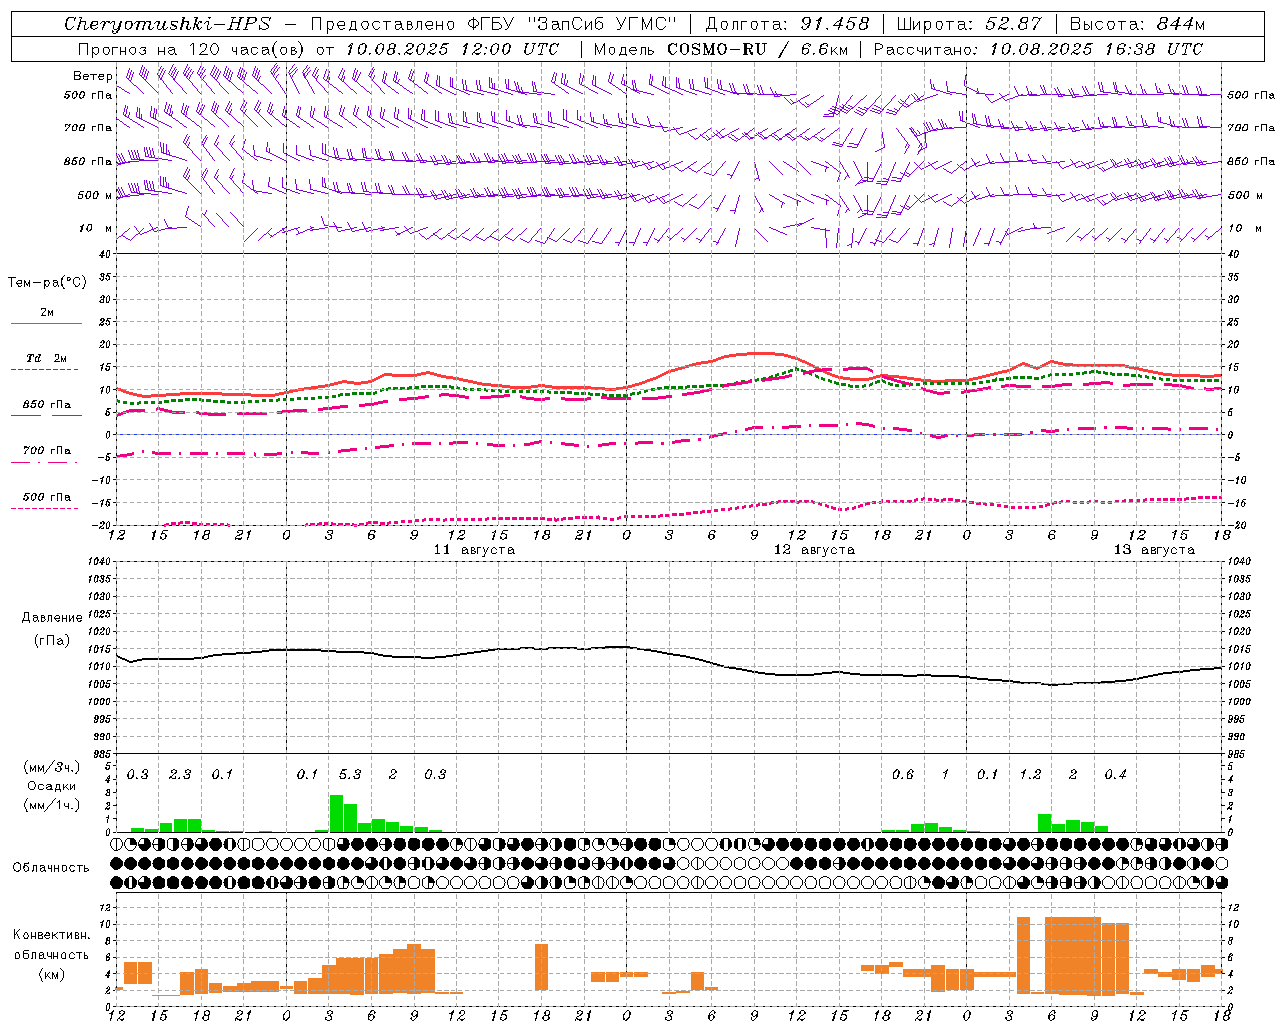Click the calculation time 10.08.2025 16:38 UTC
Image resolution: width=1280 pixels, height=1024 pixels.
click(1096, 49)
